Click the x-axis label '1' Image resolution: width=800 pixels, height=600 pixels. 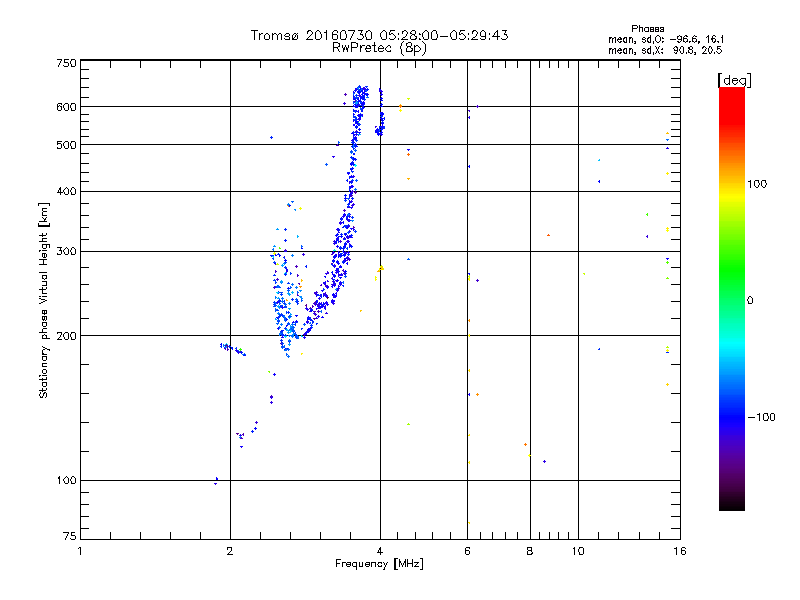coord(80,551)
